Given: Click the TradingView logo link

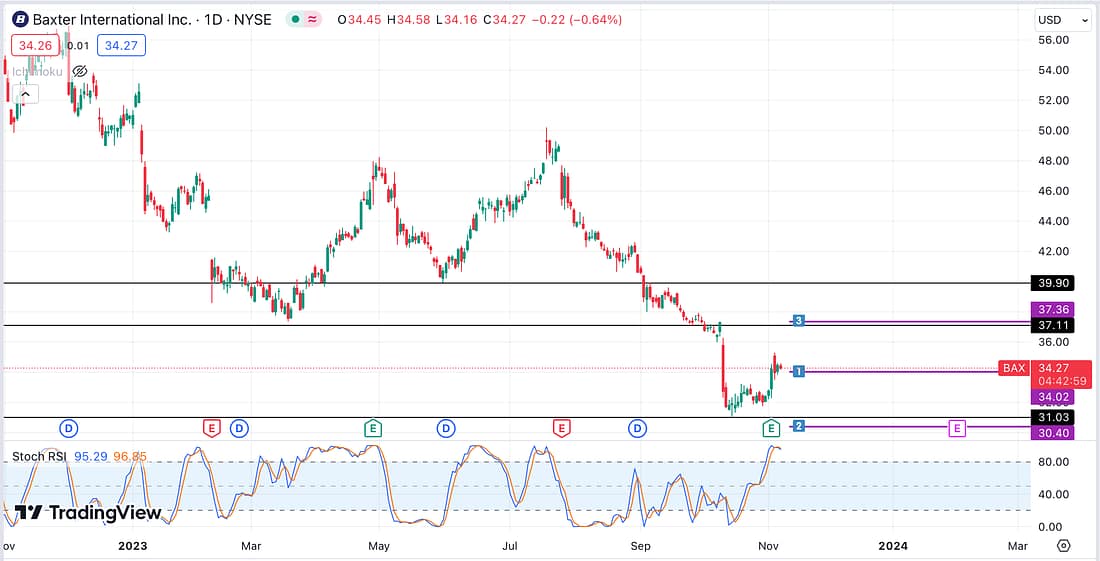Looking at the screenshot, I should 88,513.
